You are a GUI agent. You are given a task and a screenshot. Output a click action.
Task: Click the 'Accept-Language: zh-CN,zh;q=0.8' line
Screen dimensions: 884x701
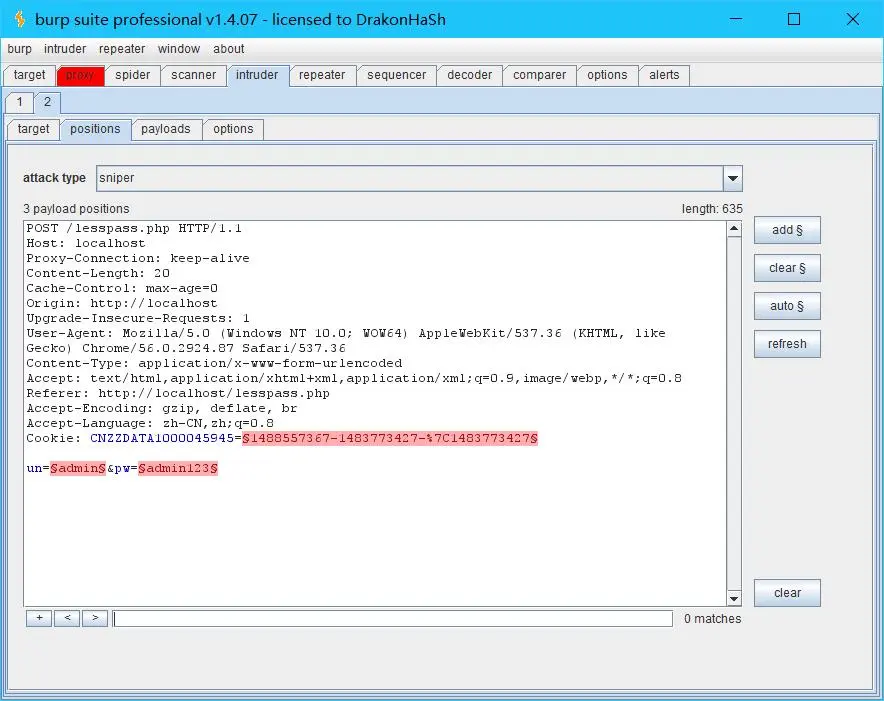tap(150, 423)
